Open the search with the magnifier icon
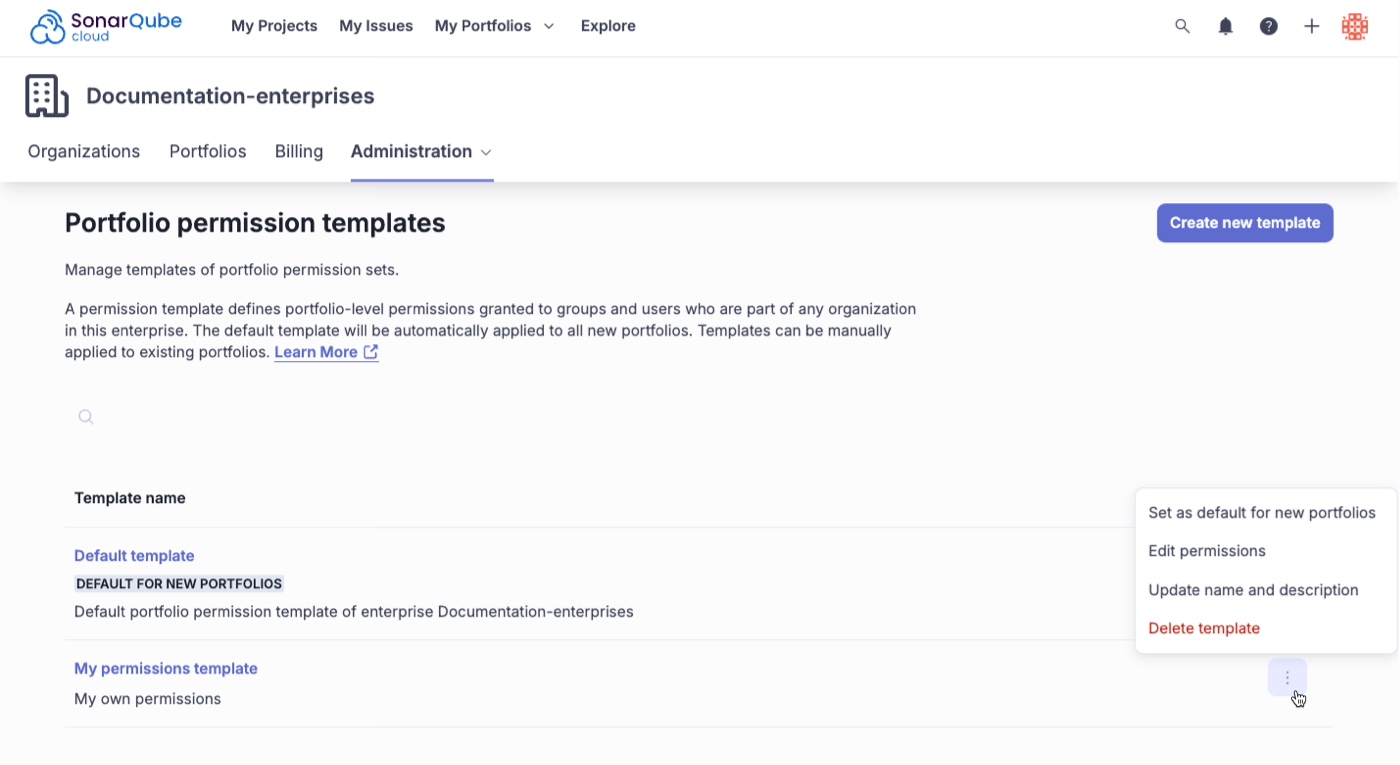1400x765 pixels. coord(1182,26)
